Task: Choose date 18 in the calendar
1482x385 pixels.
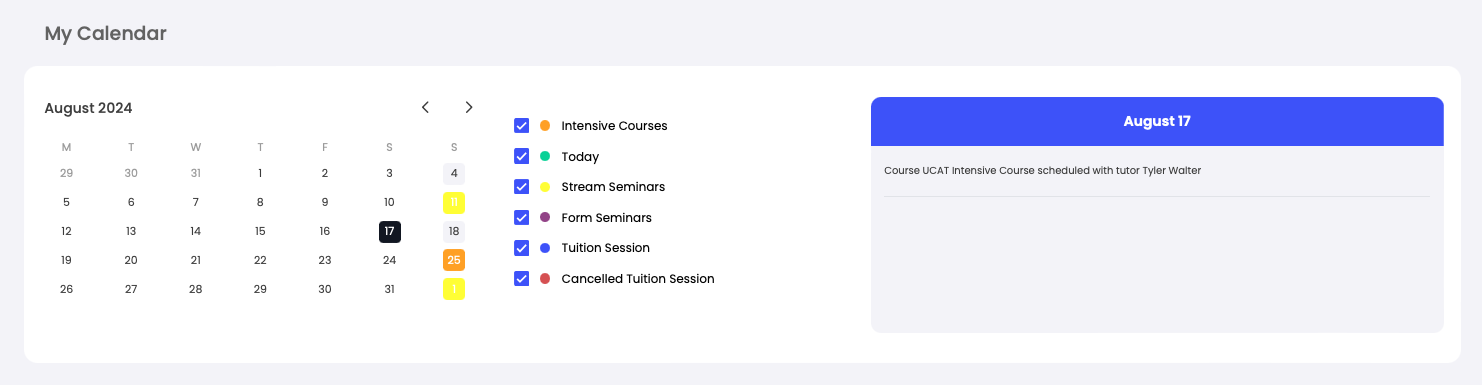Action: (x=454, y=231)
